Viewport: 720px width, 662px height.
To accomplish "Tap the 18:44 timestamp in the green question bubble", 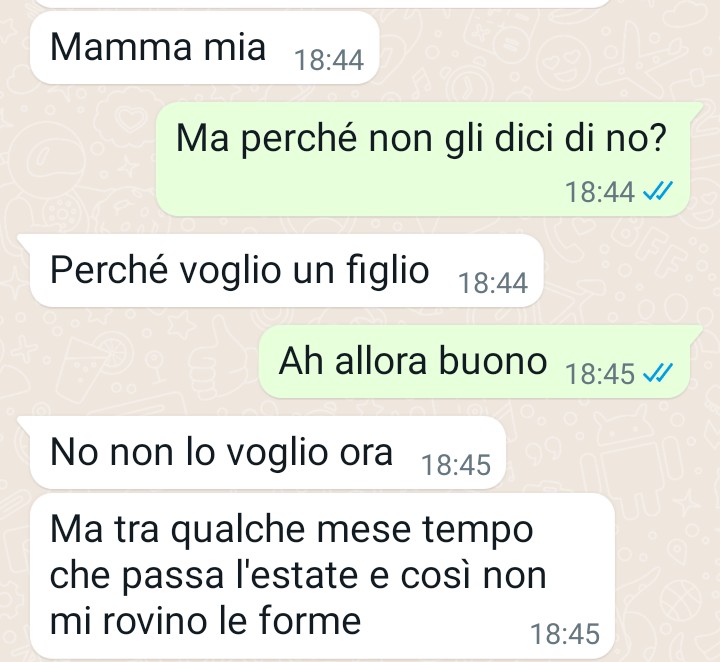I will pos(600,192).
